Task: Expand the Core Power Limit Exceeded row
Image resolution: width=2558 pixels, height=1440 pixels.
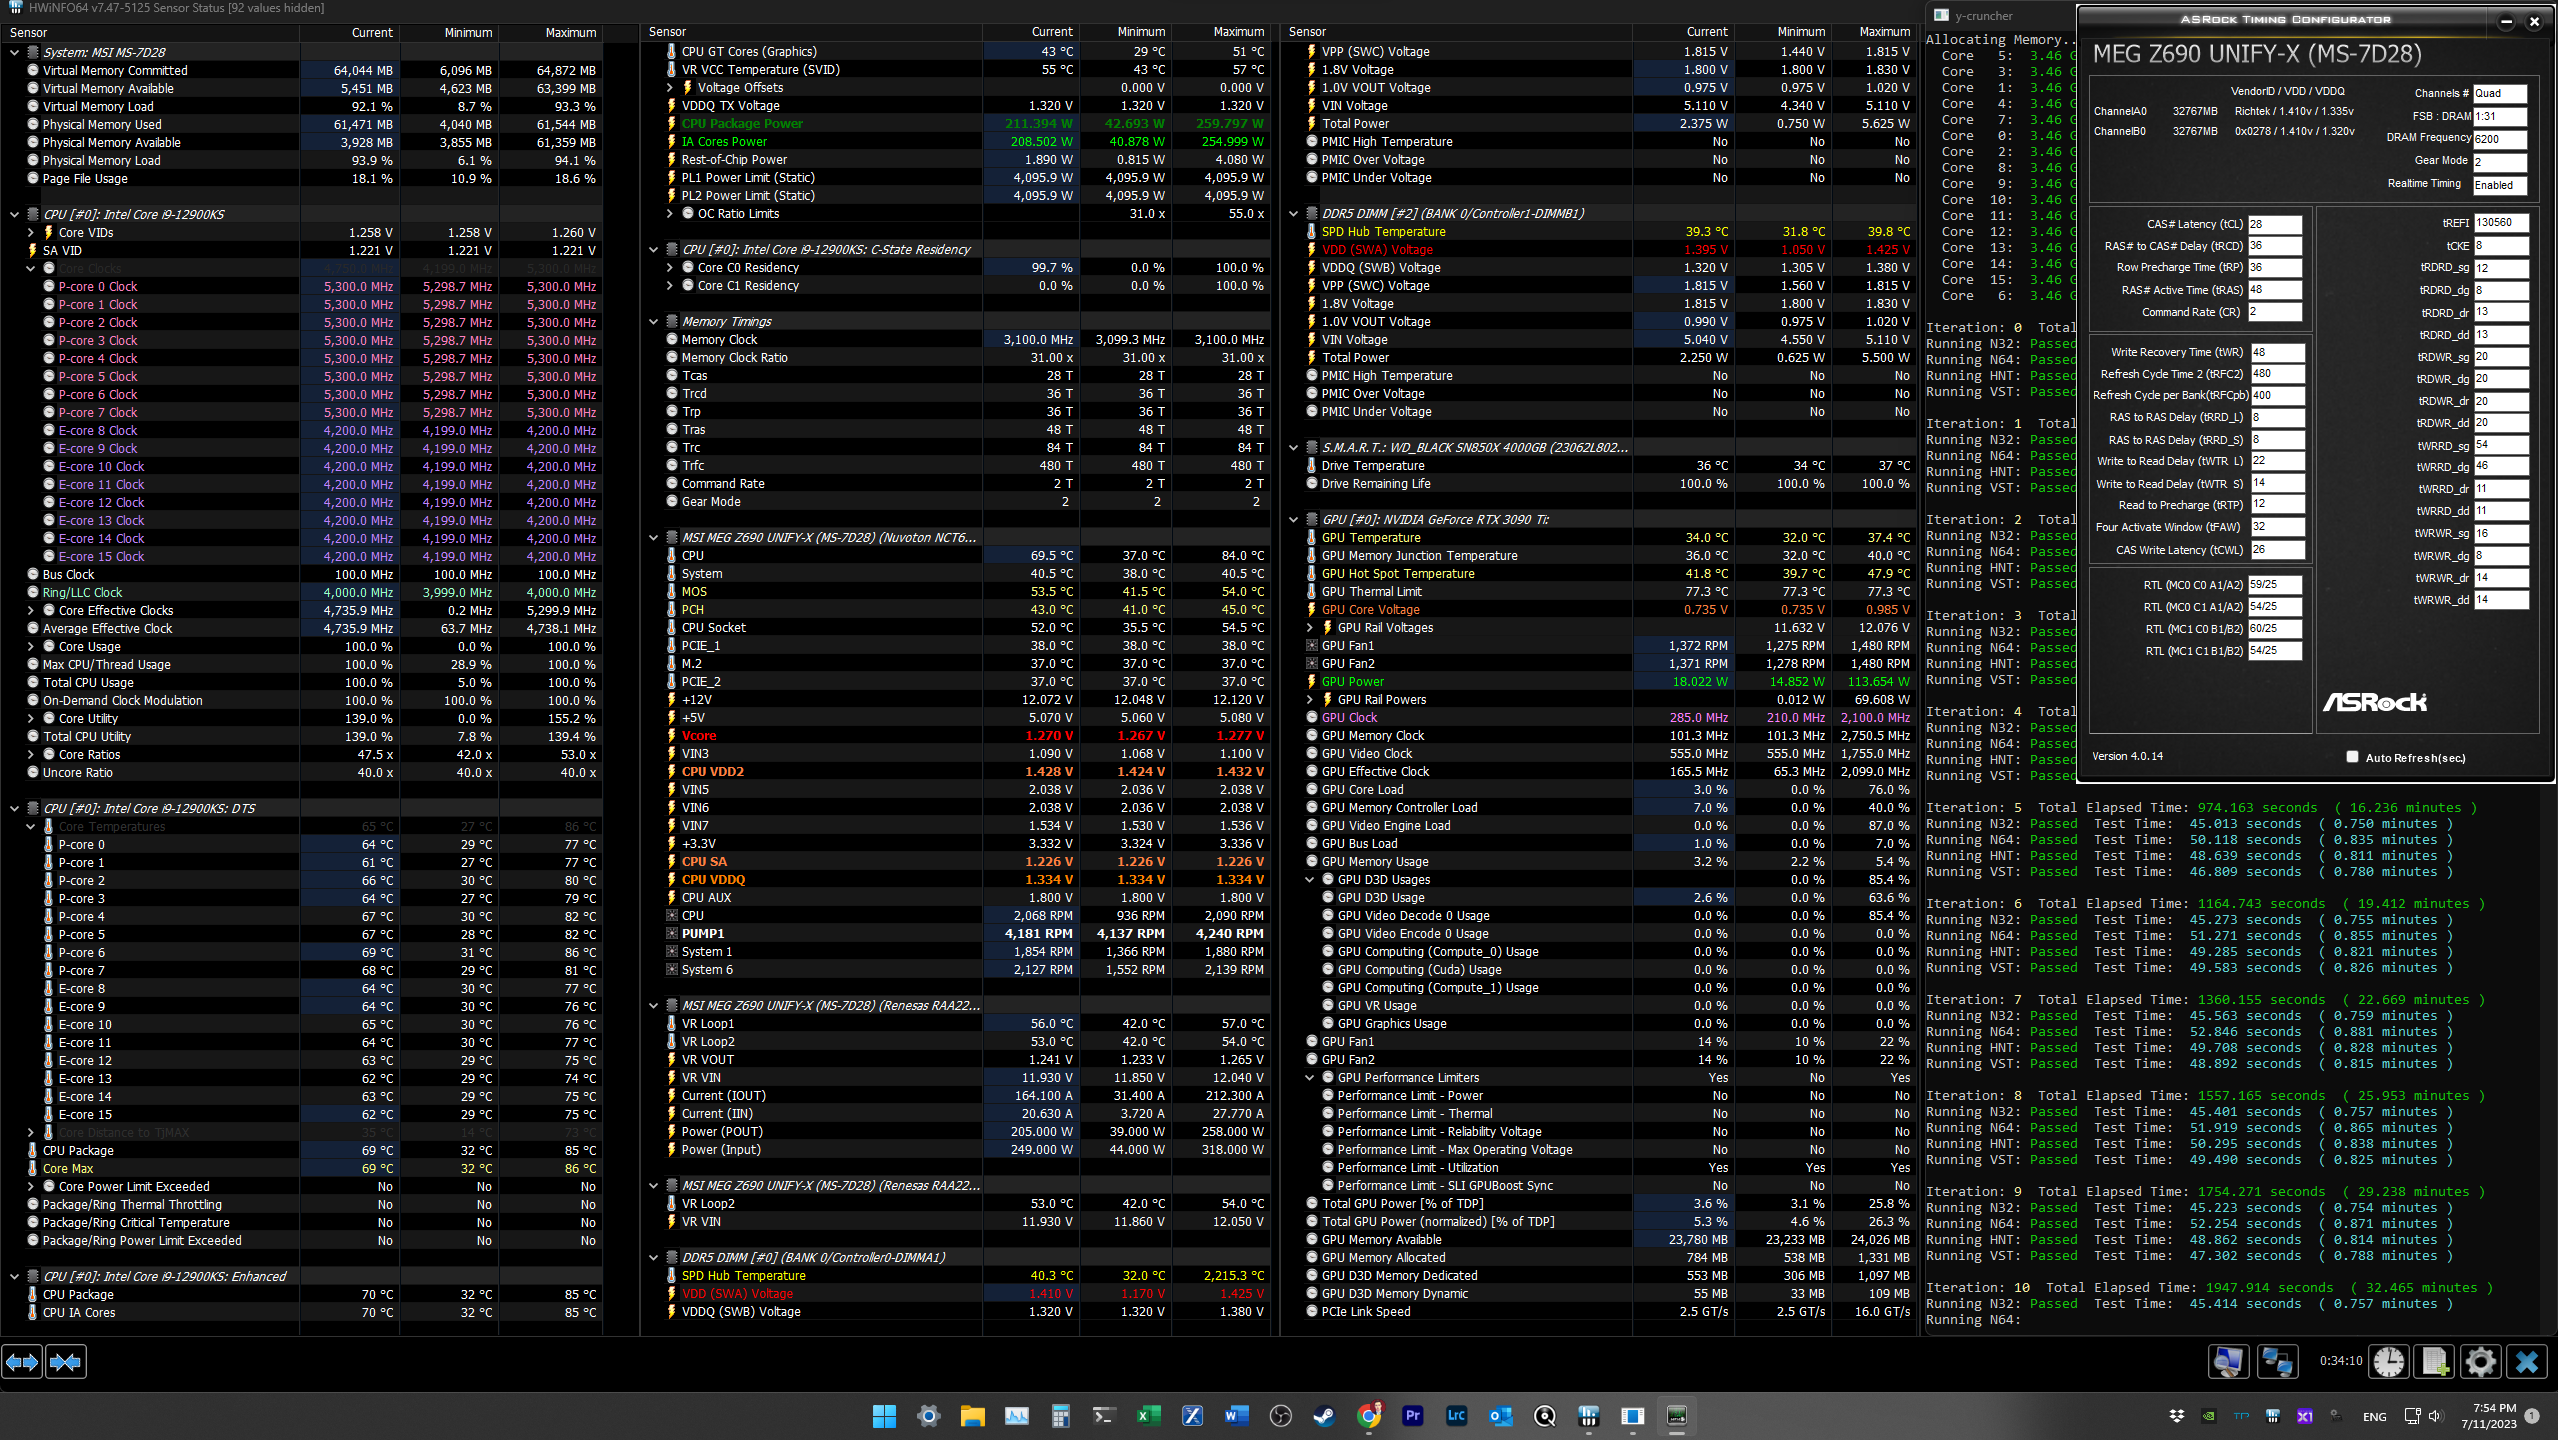Action: click(x=30, y=1187)
